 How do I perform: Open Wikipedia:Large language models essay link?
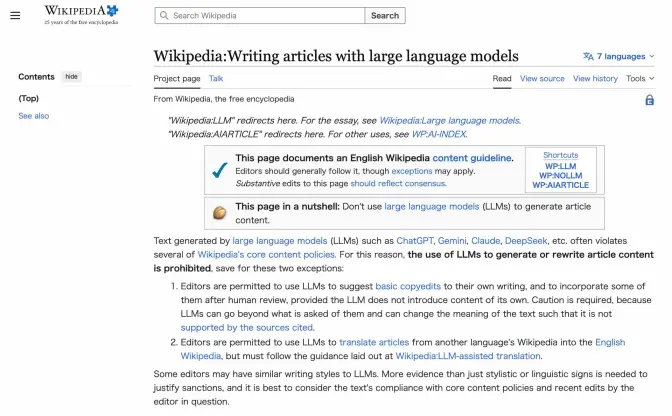[450, 120]
